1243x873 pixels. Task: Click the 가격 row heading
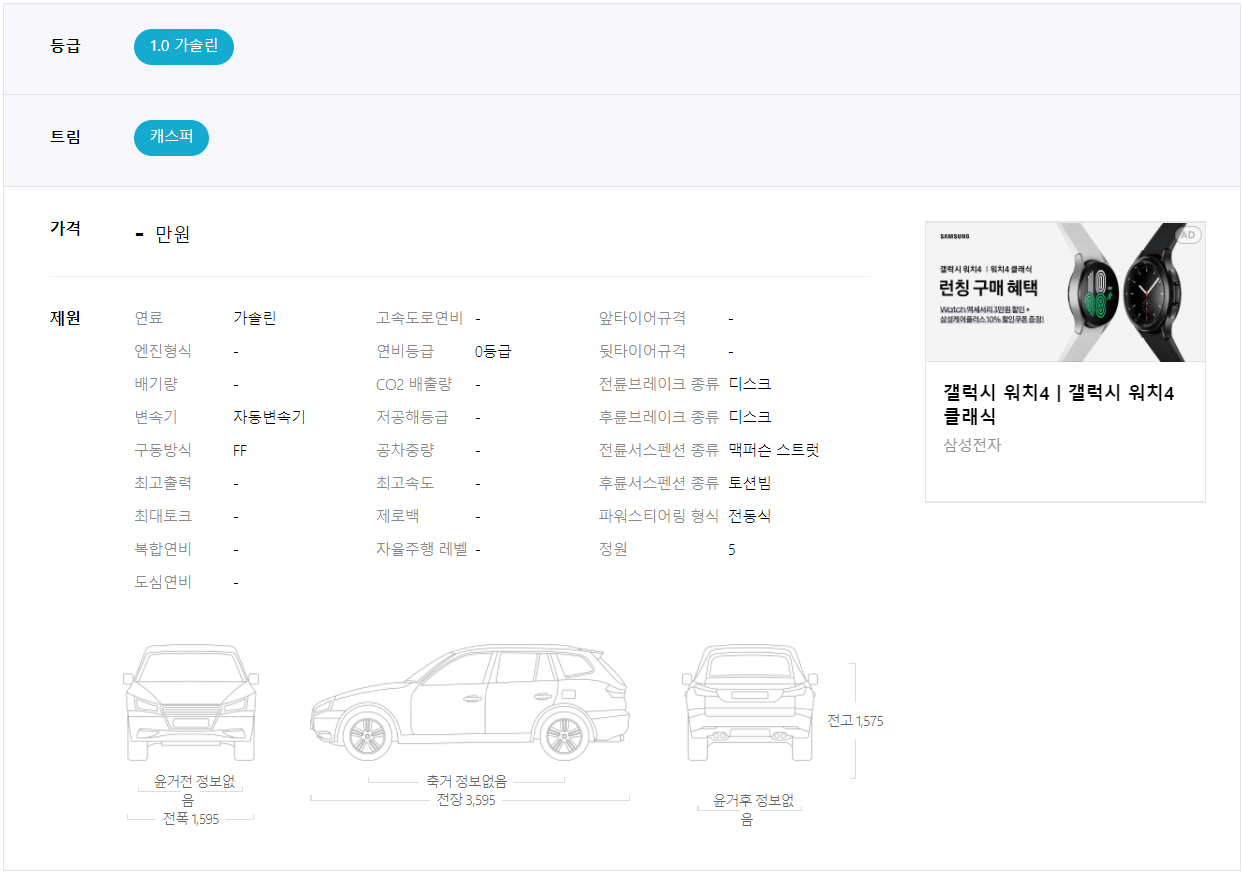click(65, 228)
